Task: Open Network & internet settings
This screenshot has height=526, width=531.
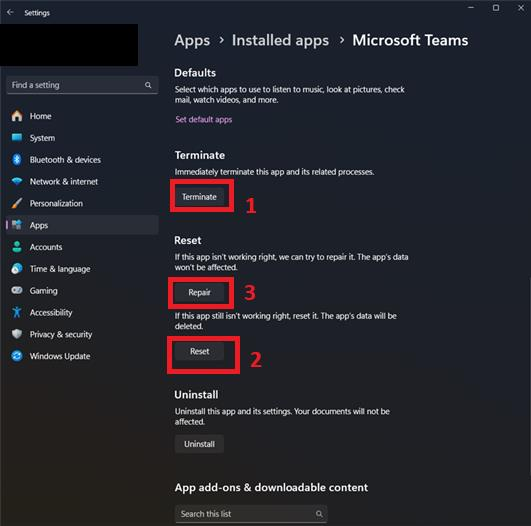Action: (x=82, y=182)
